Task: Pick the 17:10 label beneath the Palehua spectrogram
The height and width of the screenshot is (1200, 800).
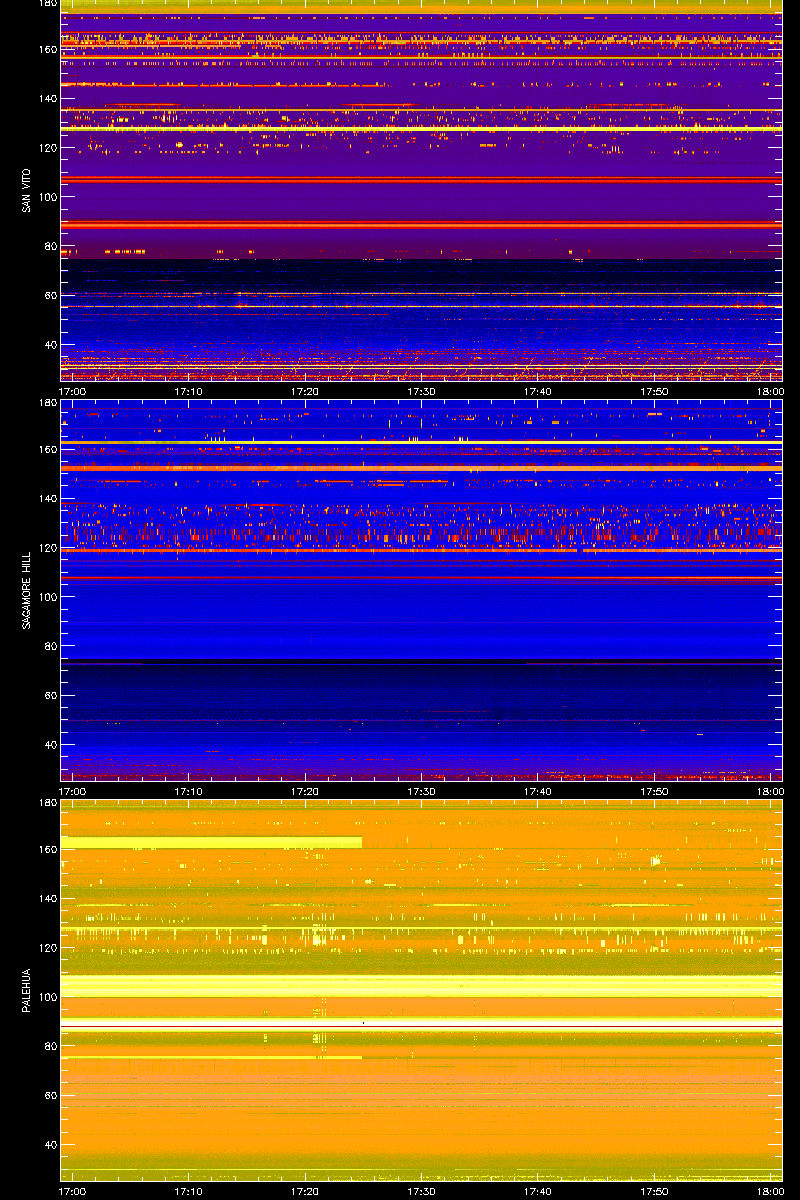Action: pos(189,1192)
